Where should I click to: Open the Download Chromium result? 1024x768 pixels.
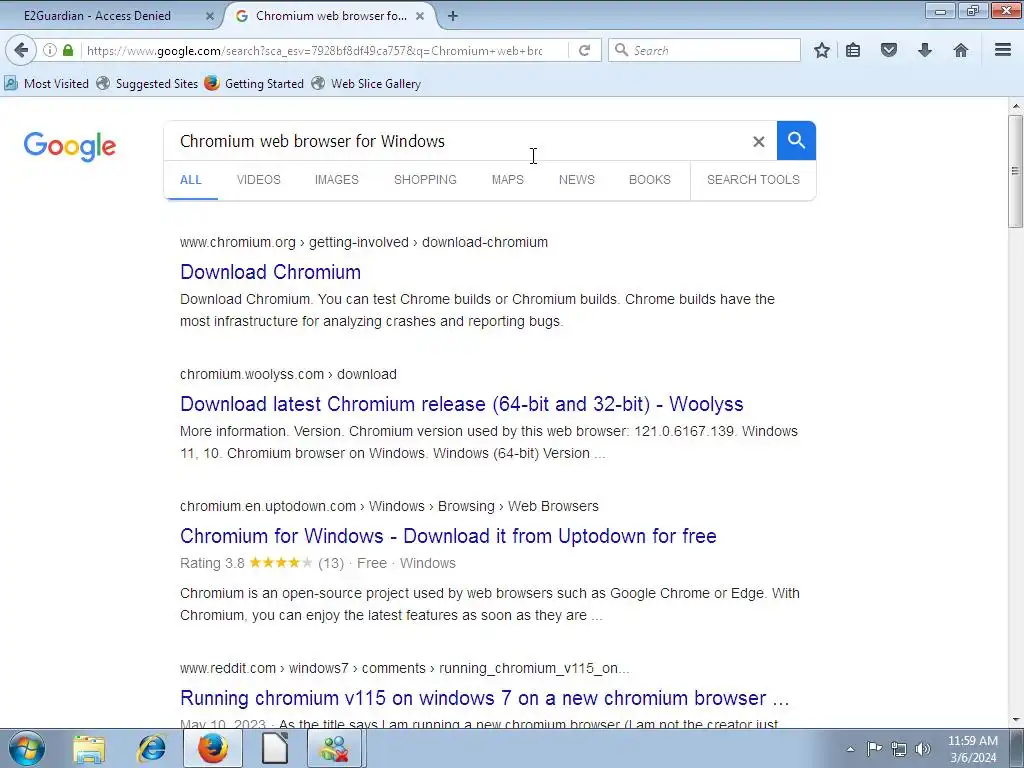click(x=270, y=272)
